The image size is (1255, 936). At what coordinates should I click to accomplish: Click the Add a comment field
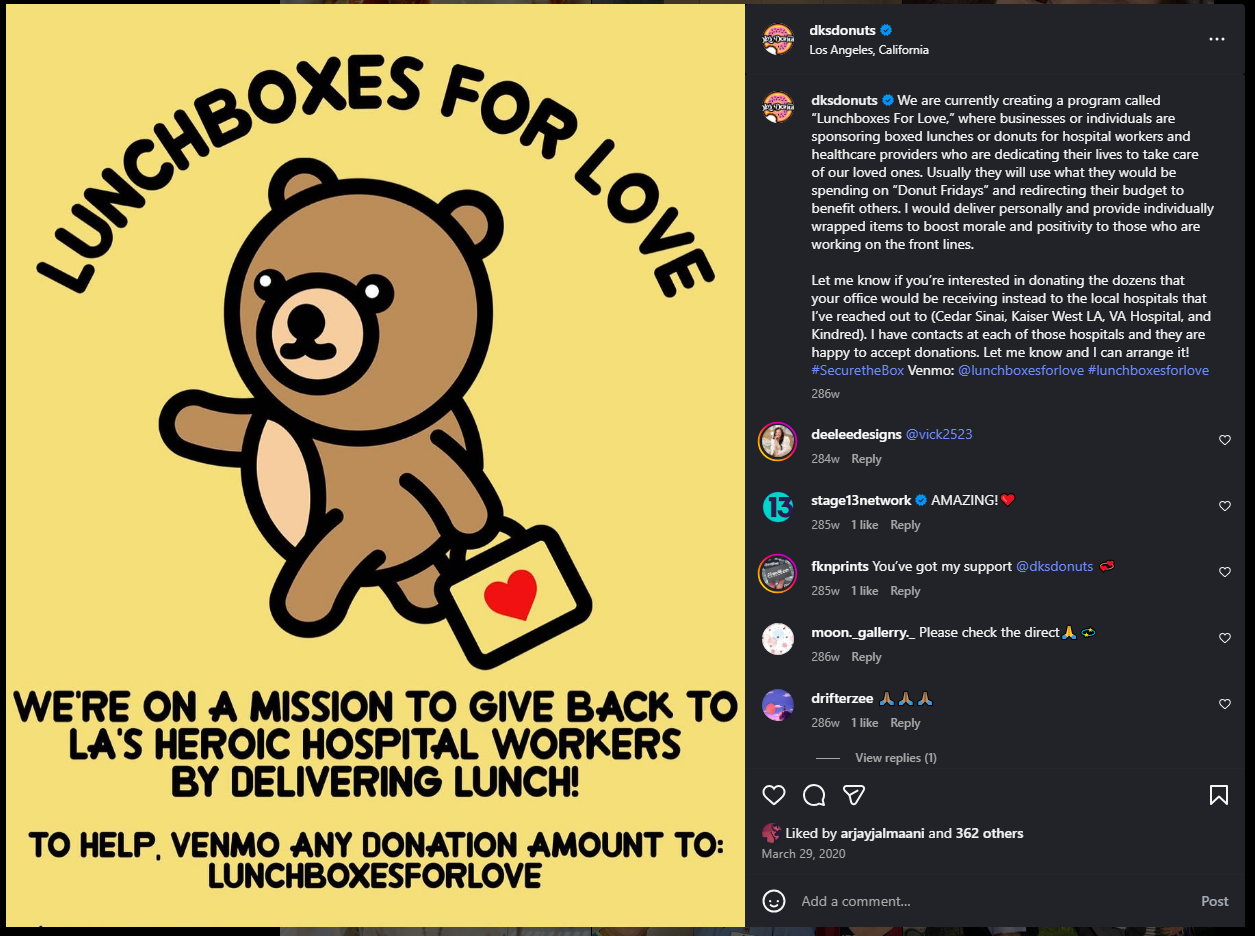990,901
